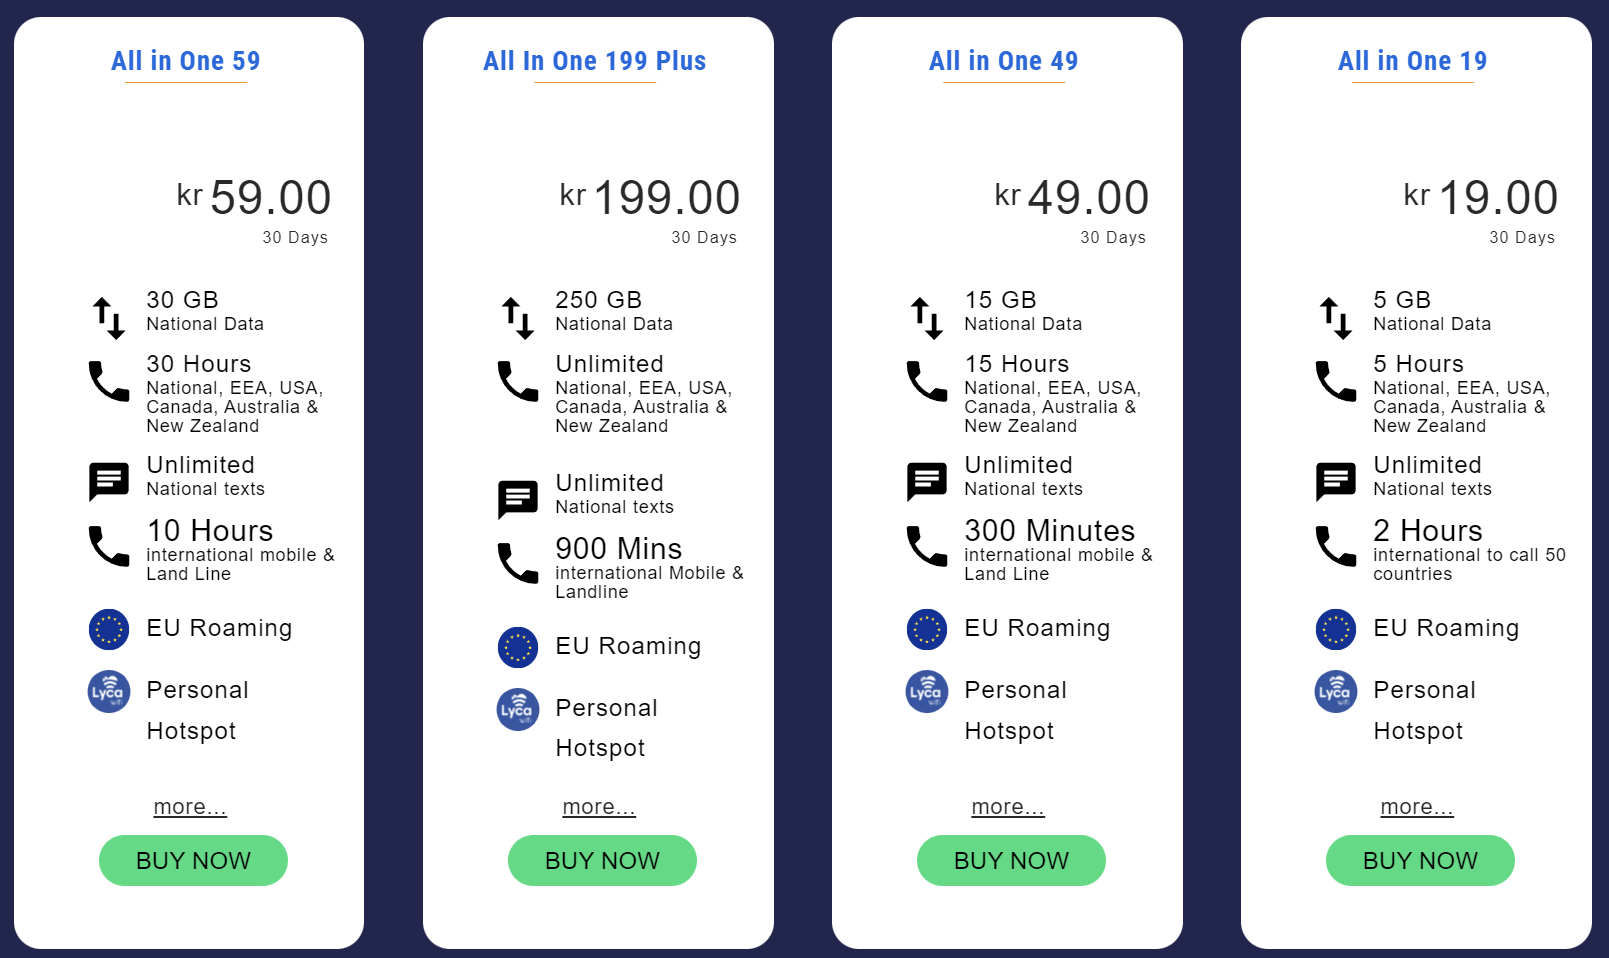Select the Lyca Personal Hotspot icon on All in One 19

point(1335,691)
